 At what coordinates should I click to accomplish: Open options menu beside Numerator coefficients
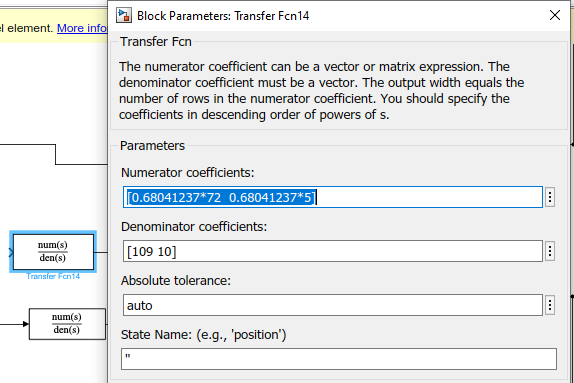[549, 197]
